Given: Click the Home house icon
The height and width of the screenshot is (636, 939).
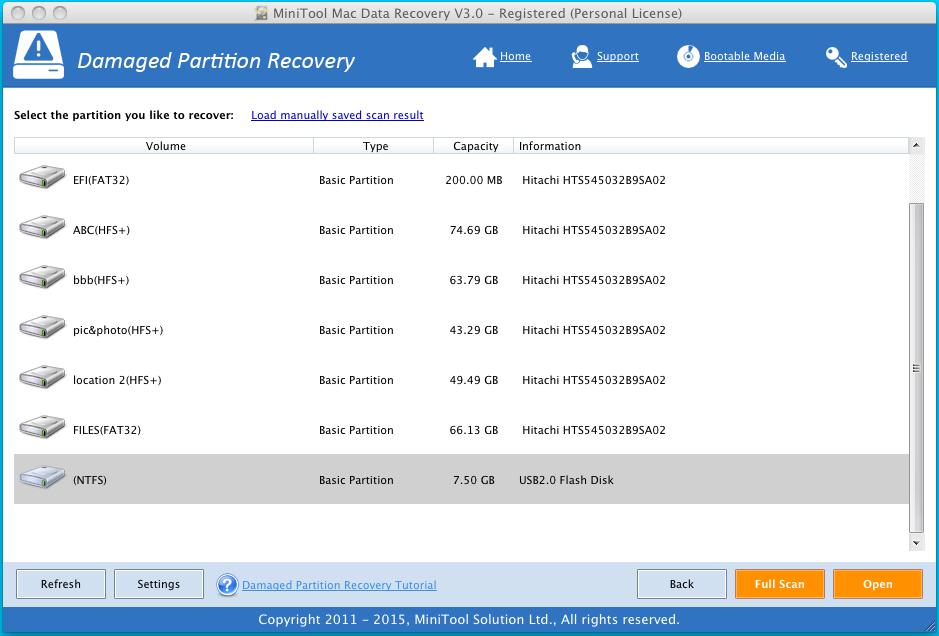Looking at the screenshot, I should [x=484, y=57].
